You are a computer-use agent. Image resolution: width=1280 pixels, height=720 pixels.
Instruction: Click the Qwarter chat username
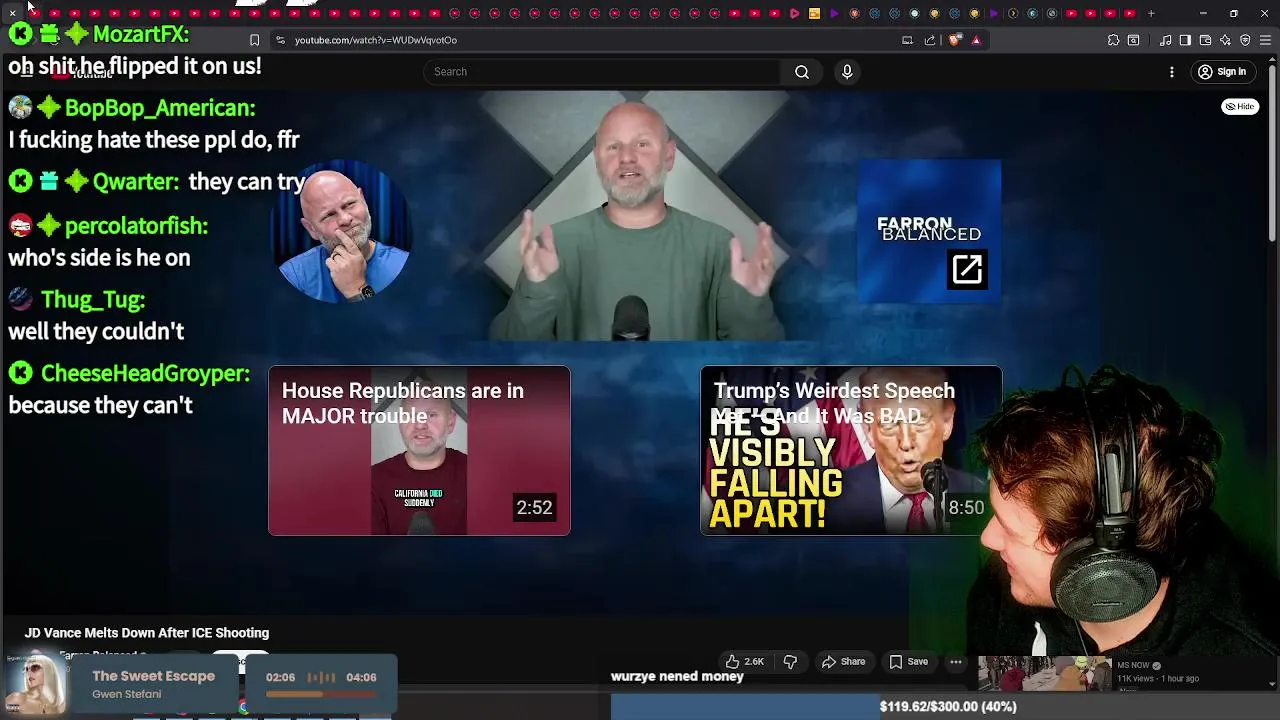(x=136, y=182)
